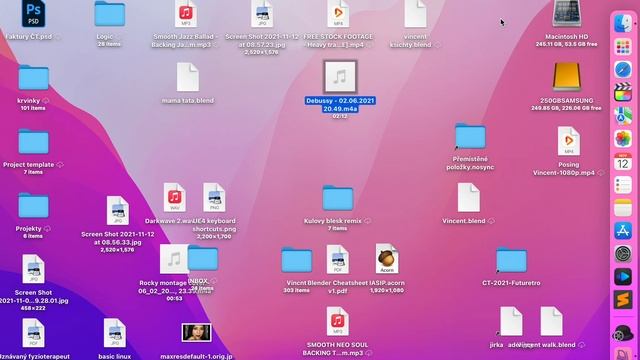Select the jirka alias file
Viewport: 640px width, 360px height.
(511, 322)
